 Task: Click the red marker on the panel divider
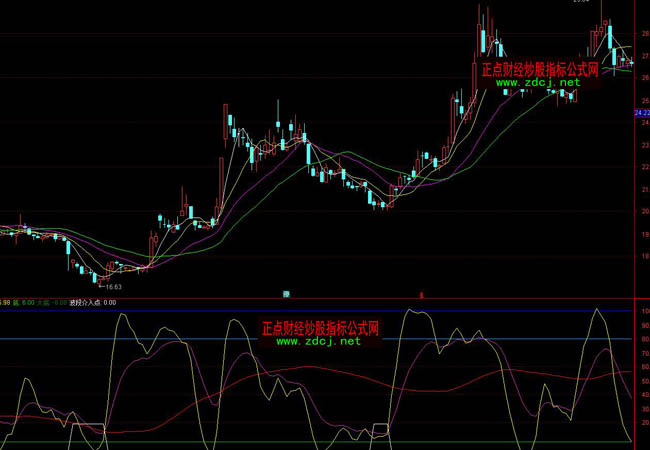point(421,295)
